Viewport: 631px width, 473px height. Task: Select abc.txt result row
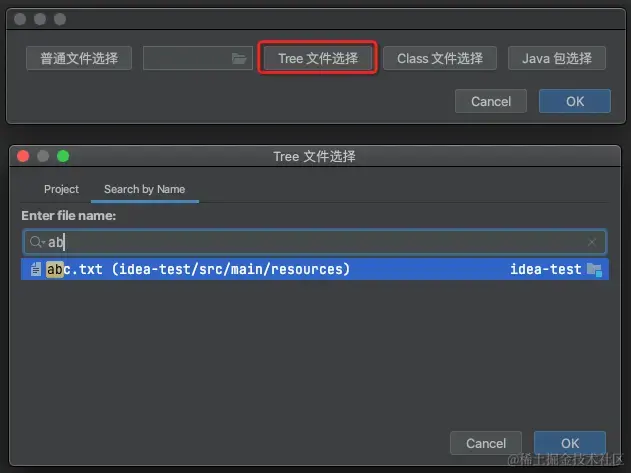coord(315,269)
